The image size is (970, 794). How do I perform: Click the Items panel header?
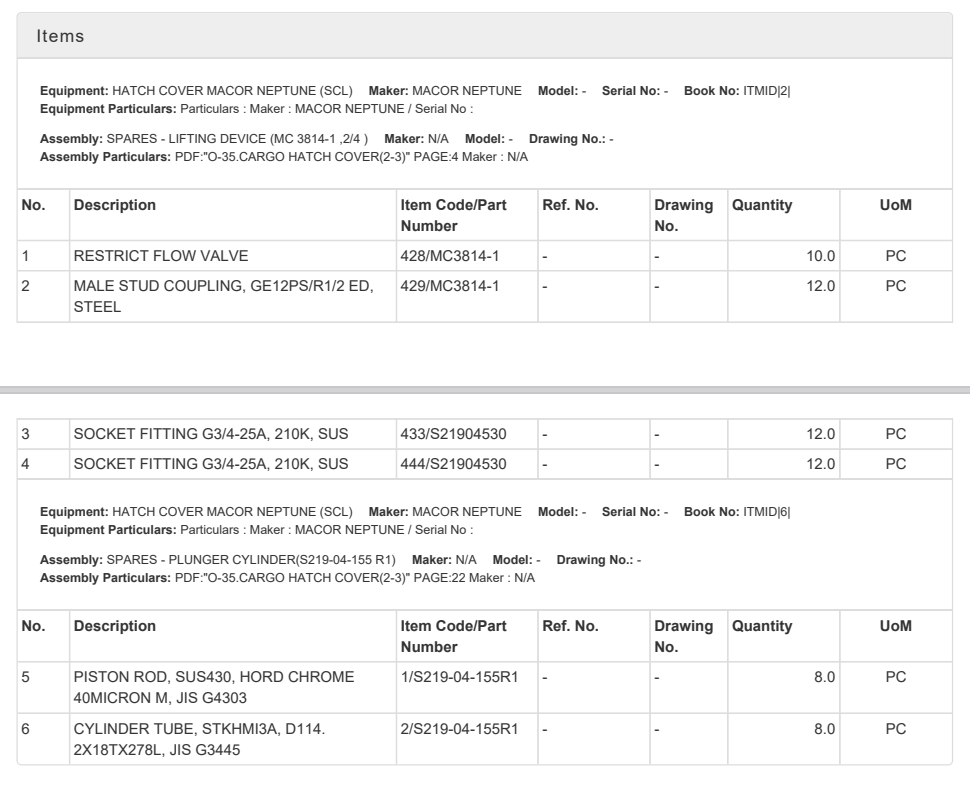click(x=60, y=36)
